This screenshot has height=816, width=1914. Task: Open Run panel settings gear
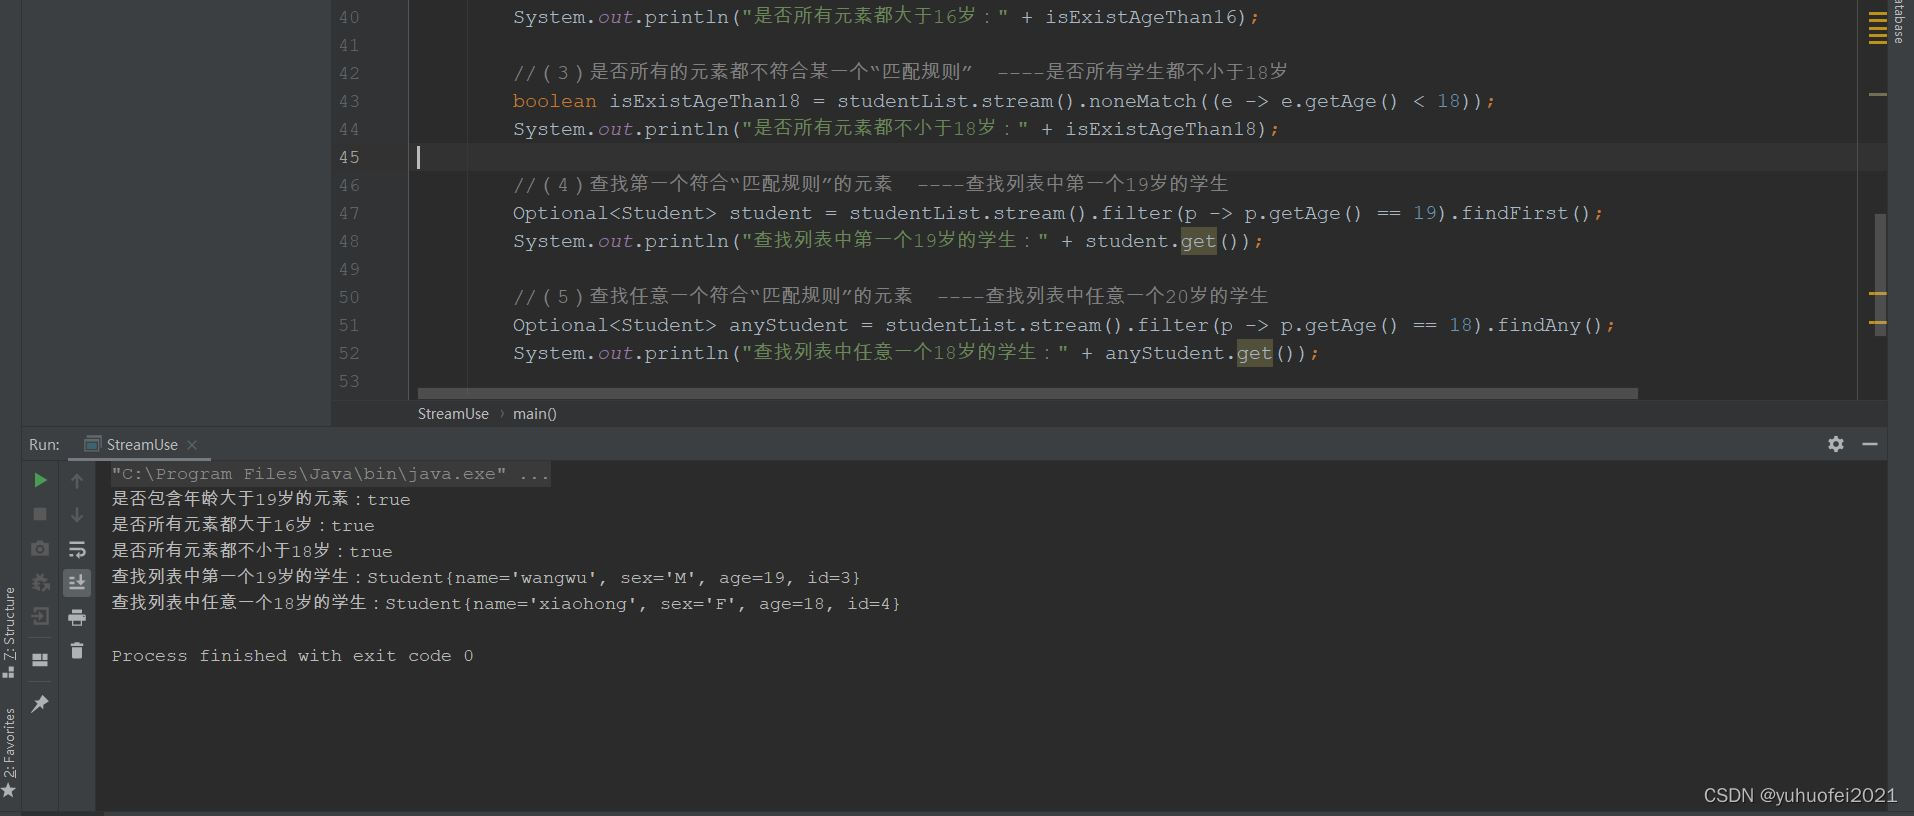click(x=1836, y=444)
